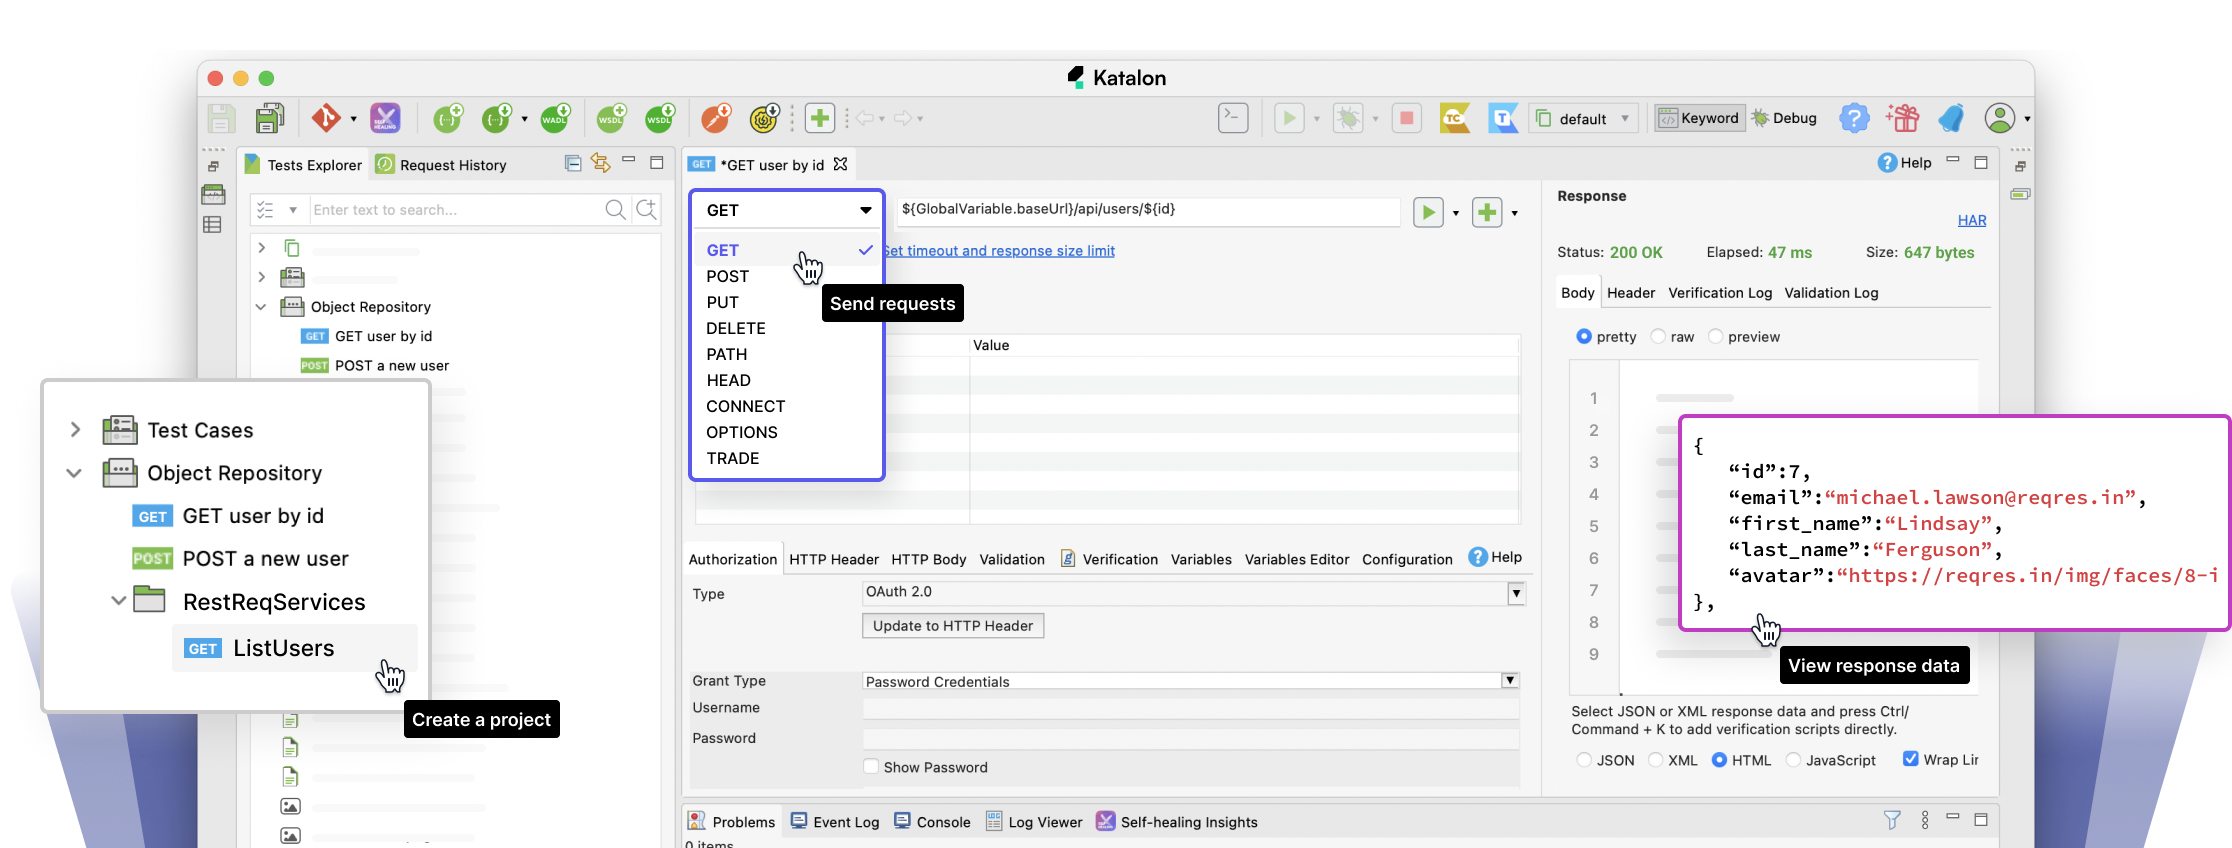Expand the Test Cases node in the enlarged tree
The image size is (2232, 848).
[x=75, y=430]
